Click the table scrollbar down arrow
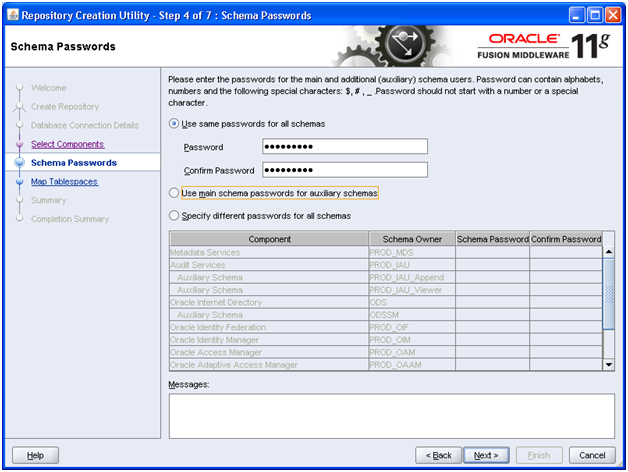This screenshot has height=472, width=628. [609, 365]
